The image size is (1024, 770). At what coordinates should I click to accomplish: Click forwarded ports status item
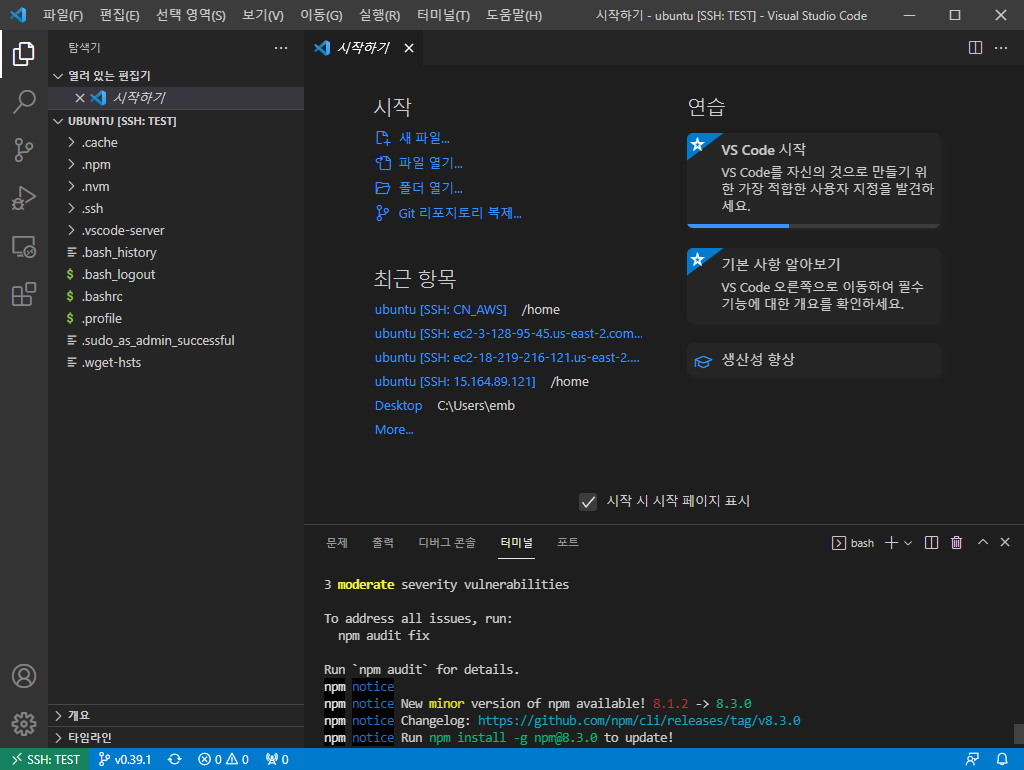[277, 759]
